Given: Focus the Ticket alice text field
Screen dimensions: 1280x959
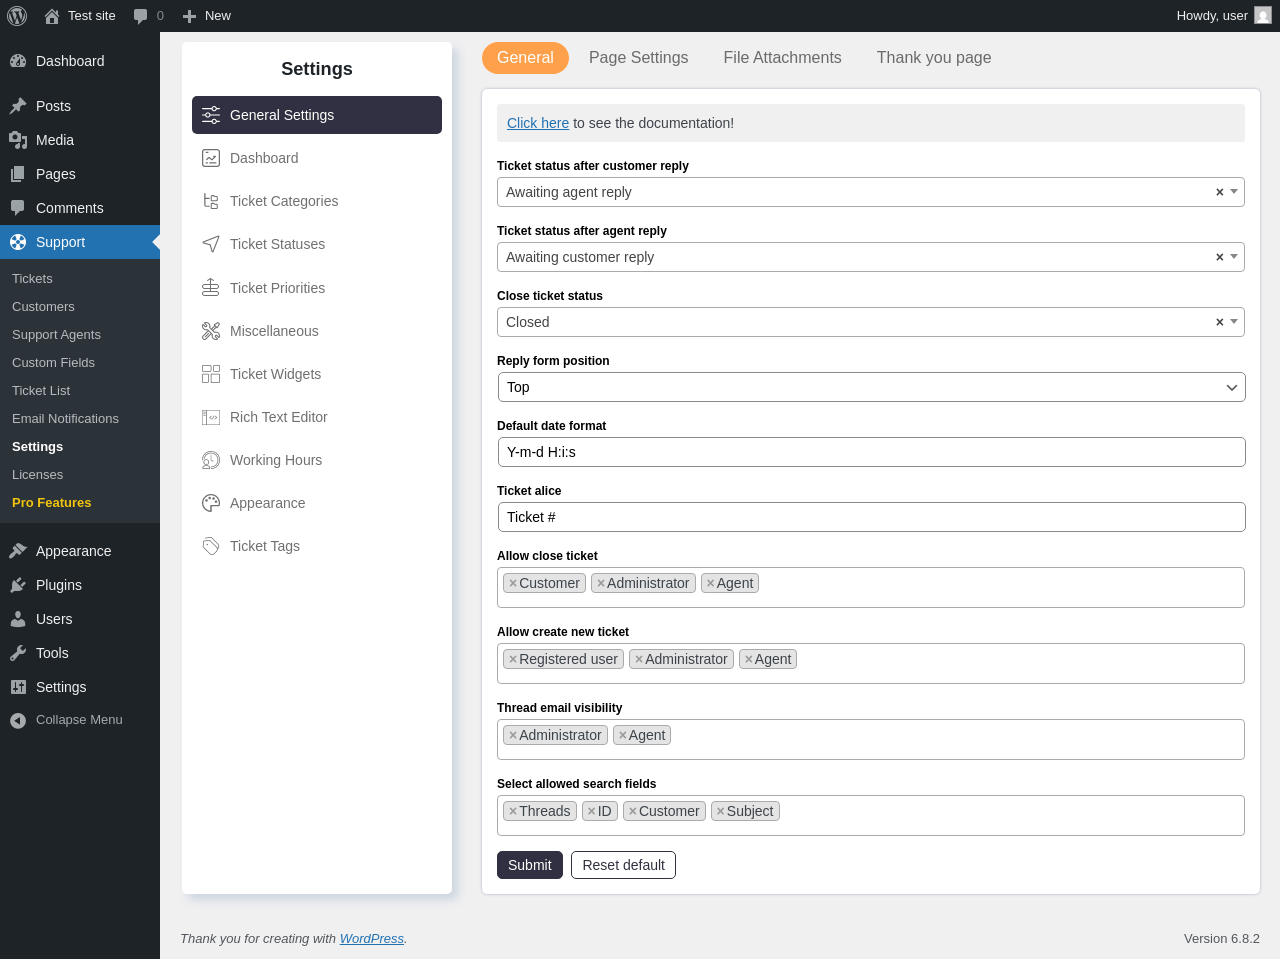Looking at the screenshot, I should click(872, 517).
